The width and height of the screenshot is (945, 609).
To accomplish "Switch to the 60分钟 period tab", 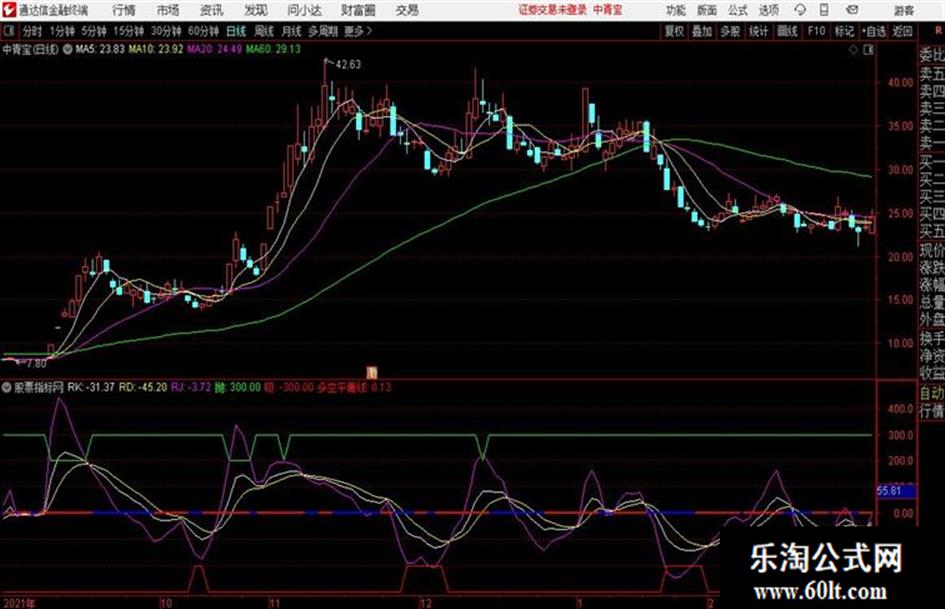I will coord(204,31).
